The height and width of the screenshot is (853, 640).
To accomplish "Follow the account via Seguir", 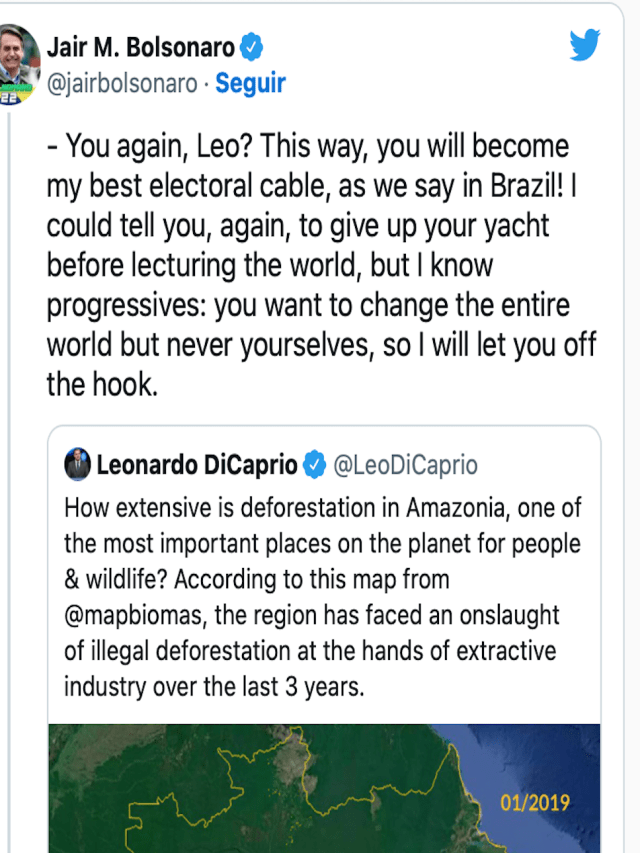I will [250, 84].
